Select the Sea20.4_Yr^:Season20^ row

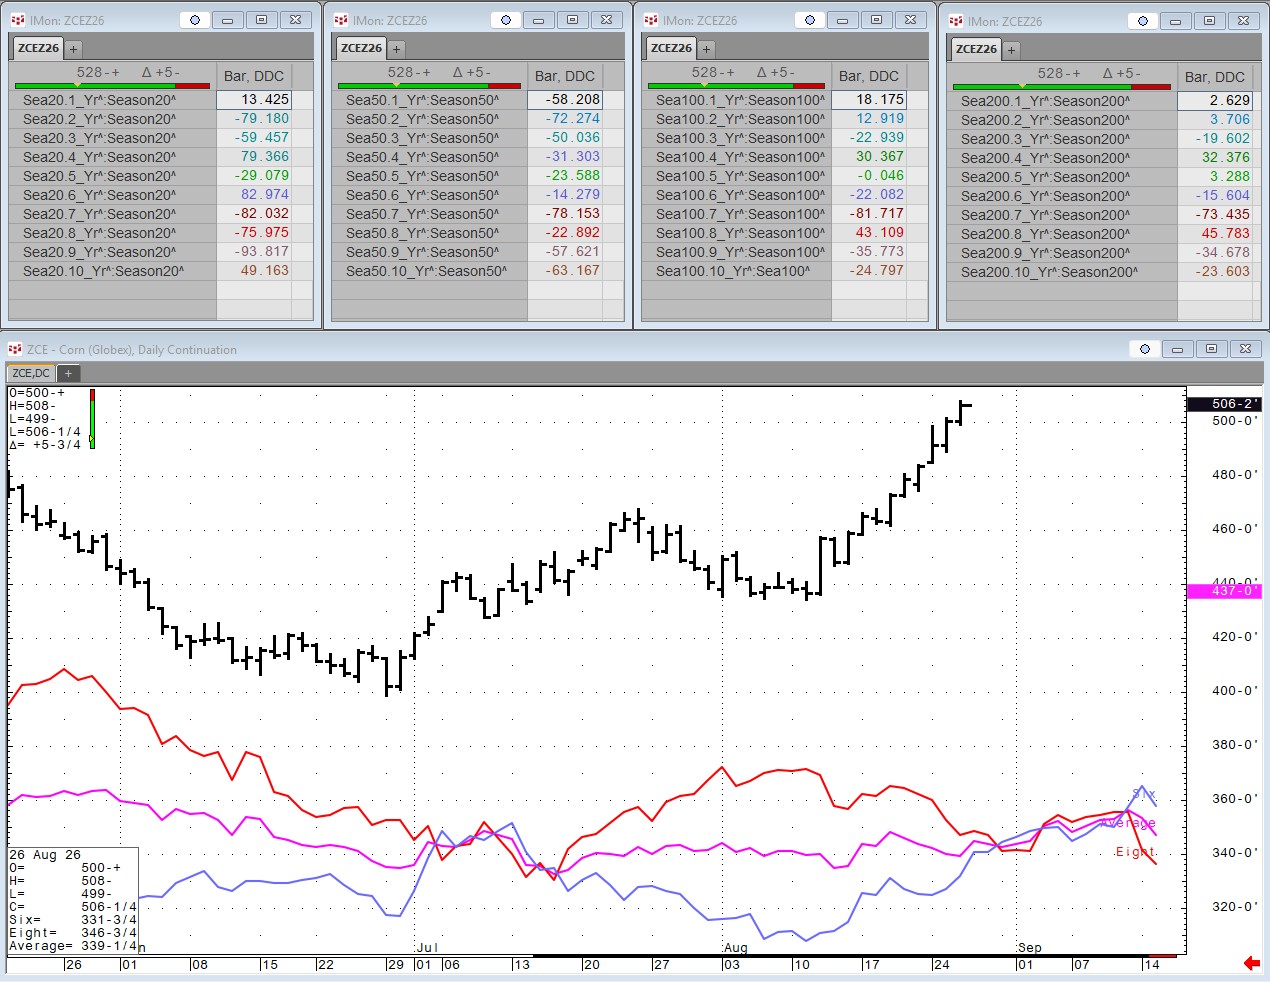click(x=113, y=157)
